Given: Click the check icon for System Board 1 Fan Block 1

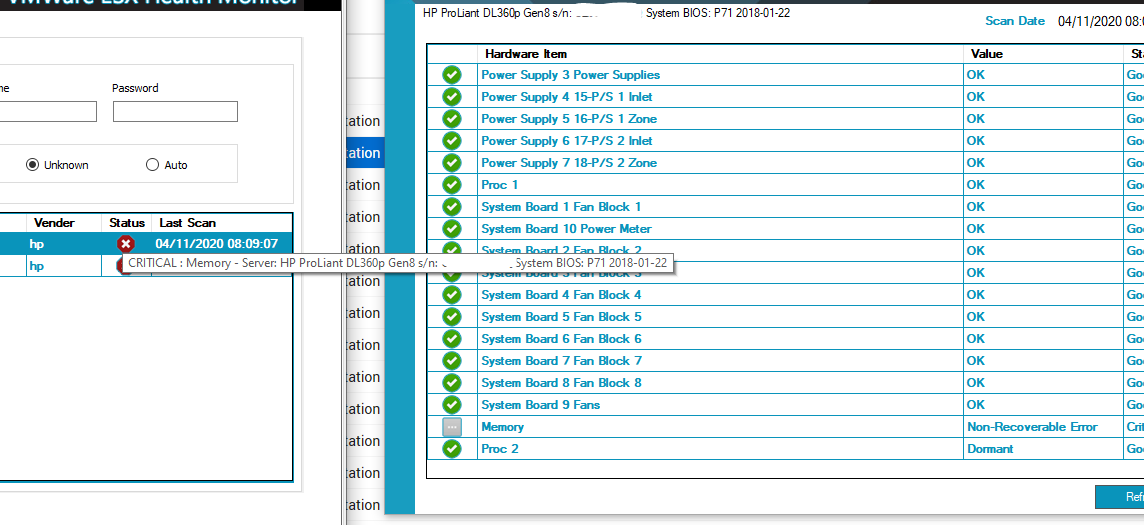Looking at the screenshot, I should click(x=452, y=207).
